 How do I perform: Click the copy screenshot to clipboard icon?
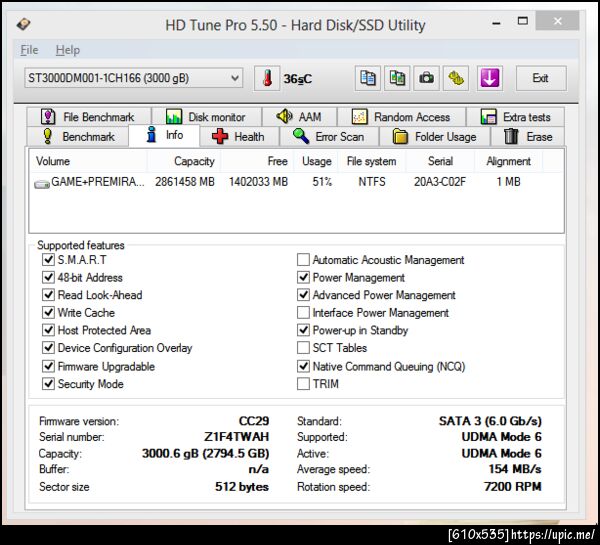(x=397, y=78)
